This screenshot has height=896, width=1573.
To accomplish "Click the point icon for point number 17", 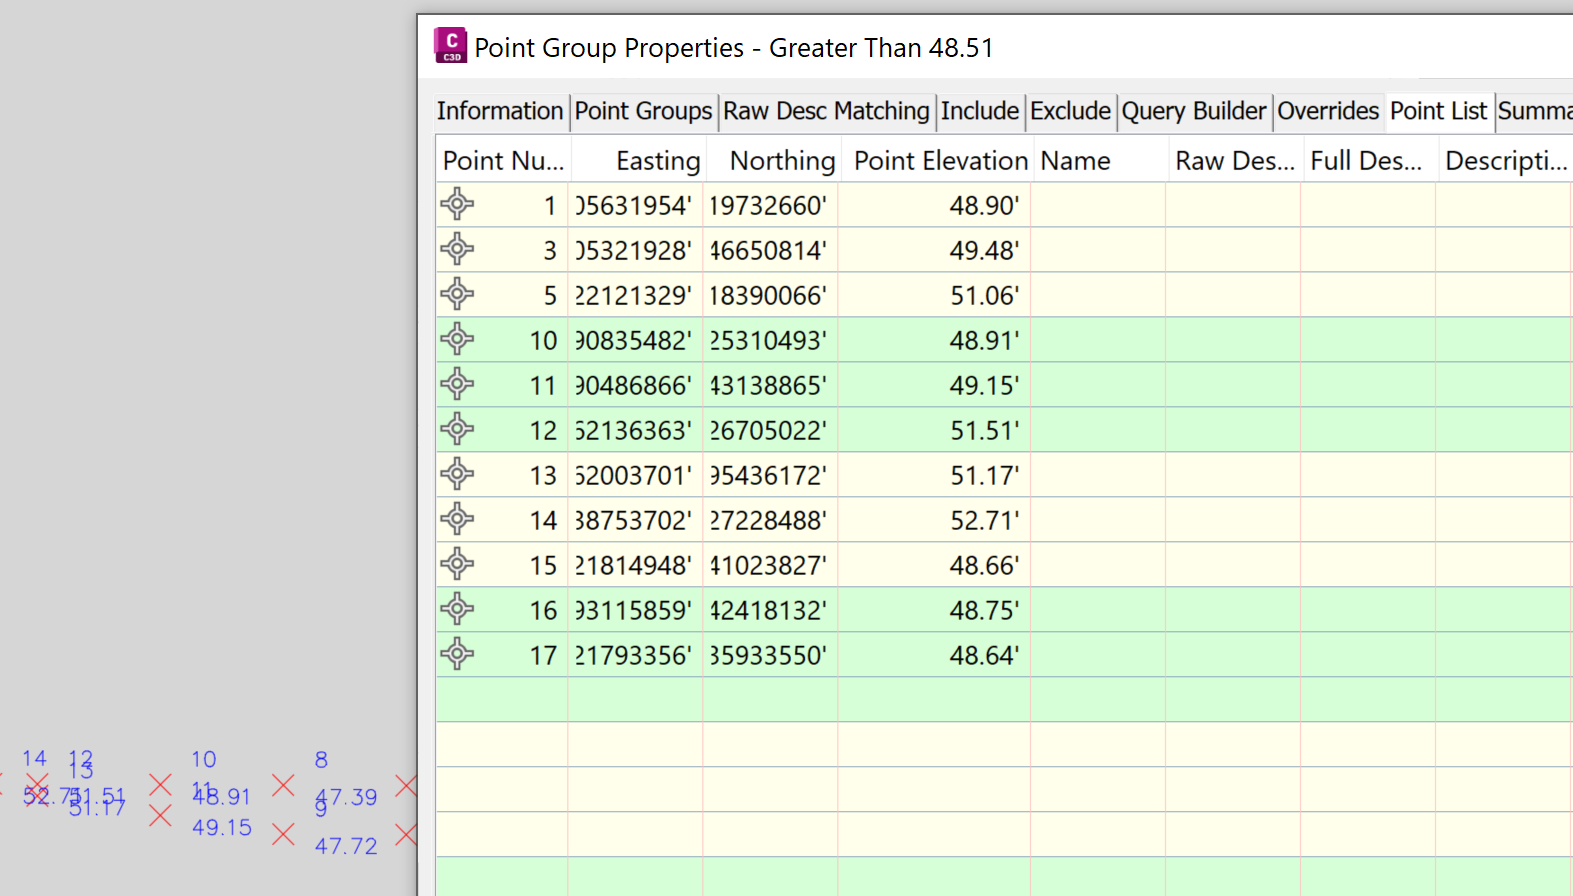I will 457,654.
